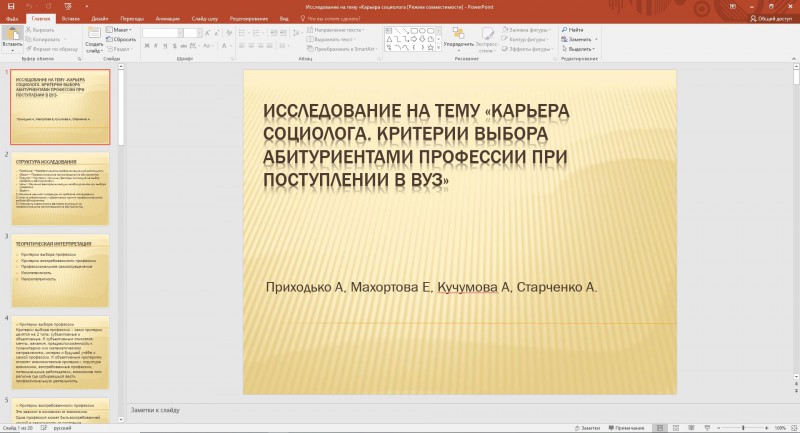Justify text in paragraph group
Image resolution: width=800 pixels, height=433 pixels.
click(x=271, y=46)
